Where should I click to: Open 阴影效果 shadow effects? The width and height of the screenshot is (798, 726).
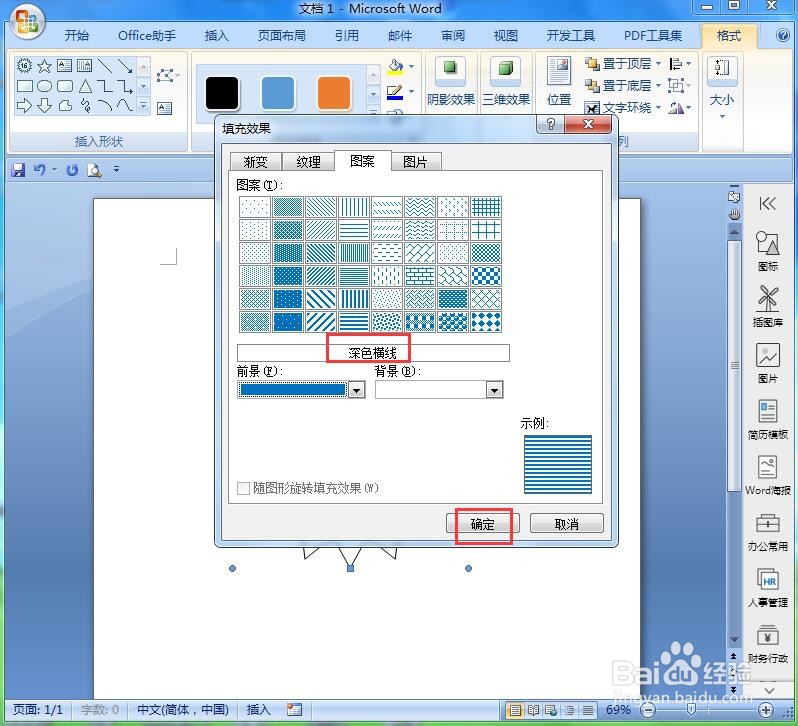[x=451, y=81]
